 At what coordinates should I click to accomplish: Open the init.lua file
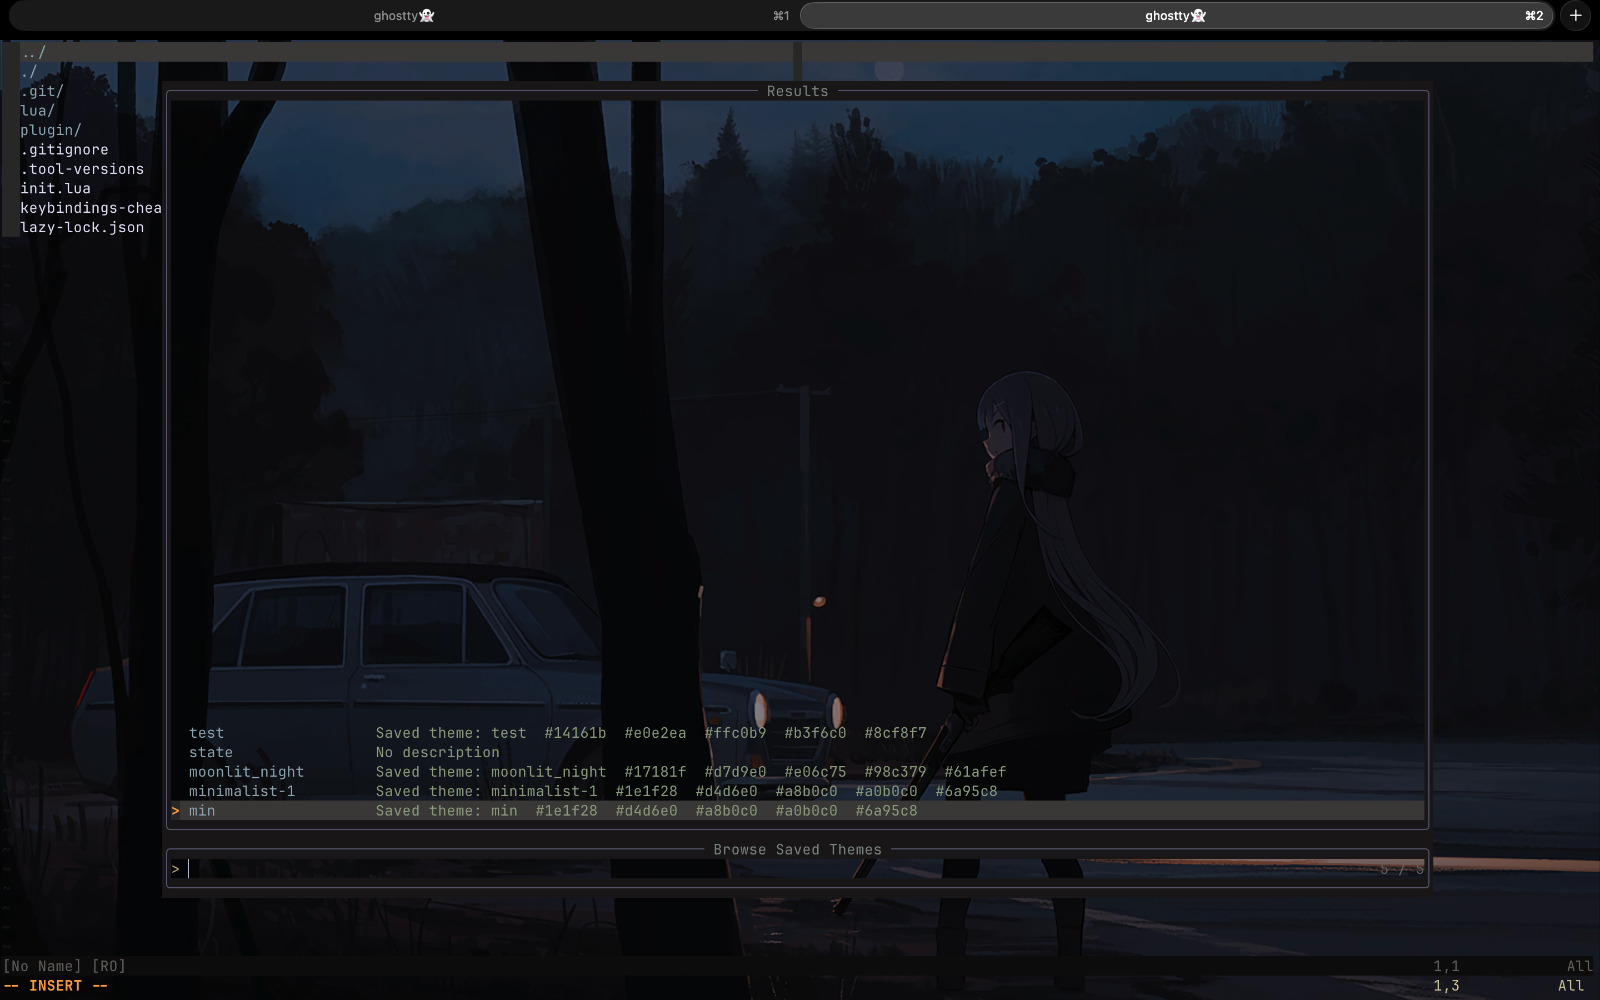[54, 188]
